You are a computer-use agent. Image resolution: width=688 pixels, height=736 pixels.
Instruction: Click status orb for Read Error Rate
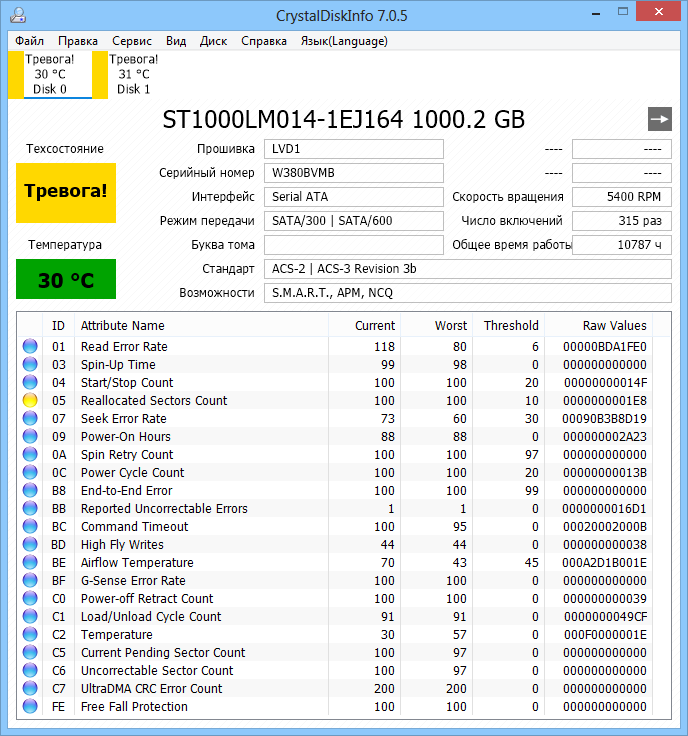click(x=30, y=346)
